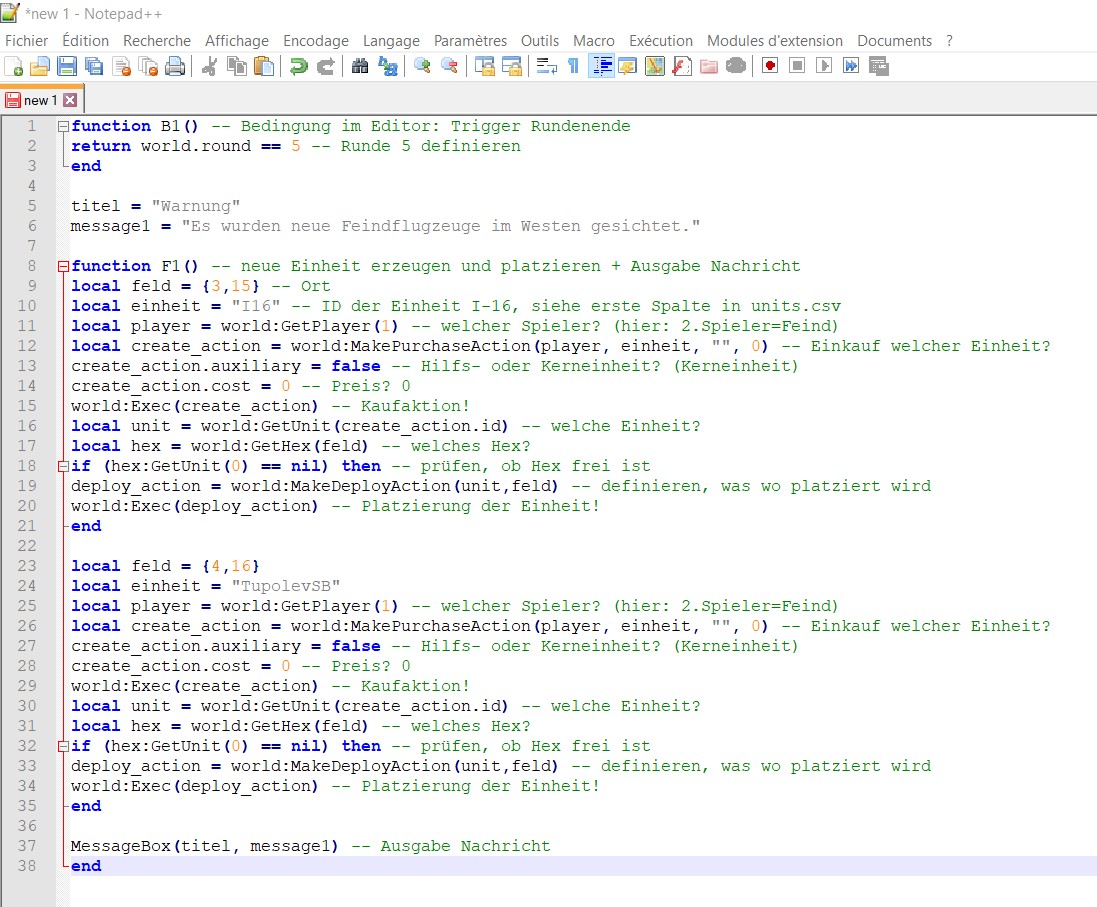1097x907 pixels.
Task: Zoom in with the magnifier plus icon
Action: pyautogui.click(x=422, y=66)
